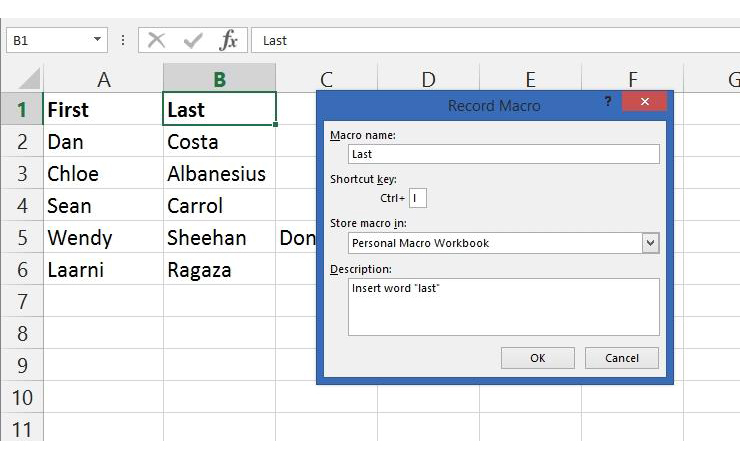Click the OK button in Record Macro
The image size is (740, 460).
538,358
